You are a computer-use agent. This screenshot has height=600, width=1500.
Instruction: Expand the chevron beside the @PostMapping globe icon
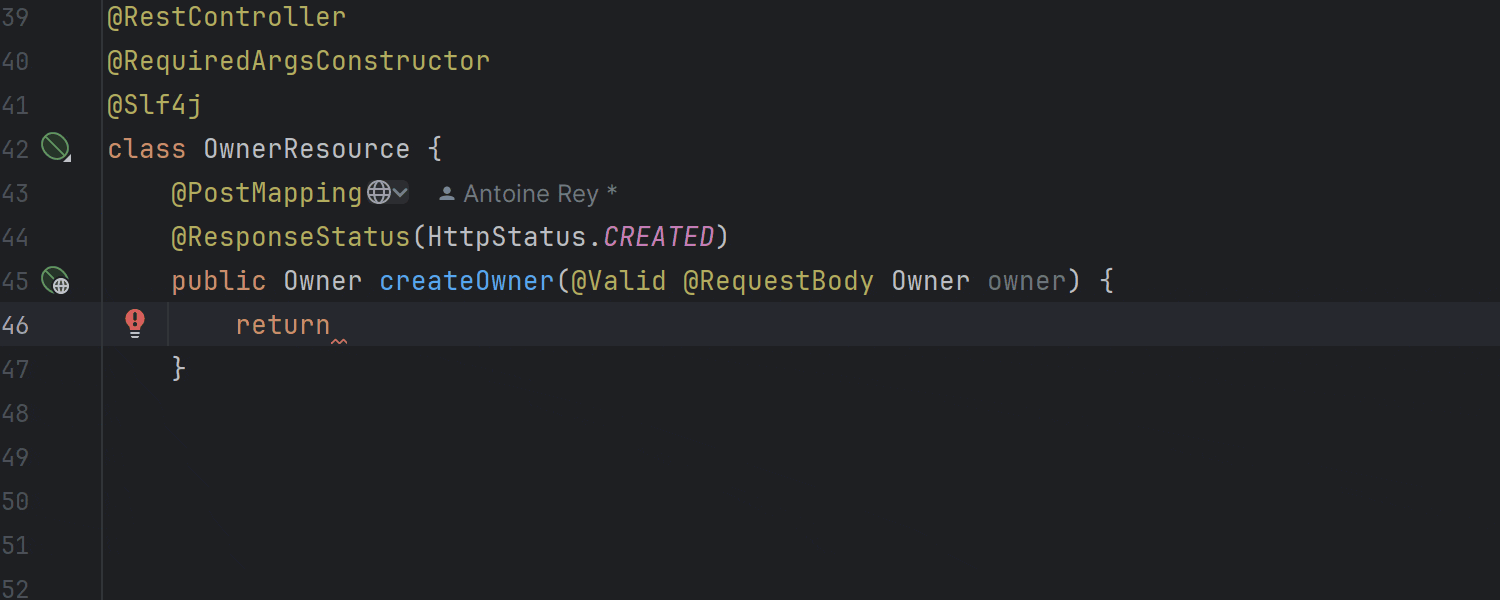[400, 192]
